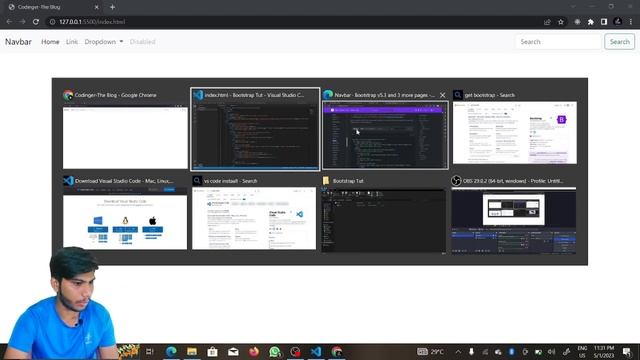Image resolution: width=640 pixels, height=360 pixels.
Task: Open the 11:31 PM clock calendar
Action: point(604,351)
